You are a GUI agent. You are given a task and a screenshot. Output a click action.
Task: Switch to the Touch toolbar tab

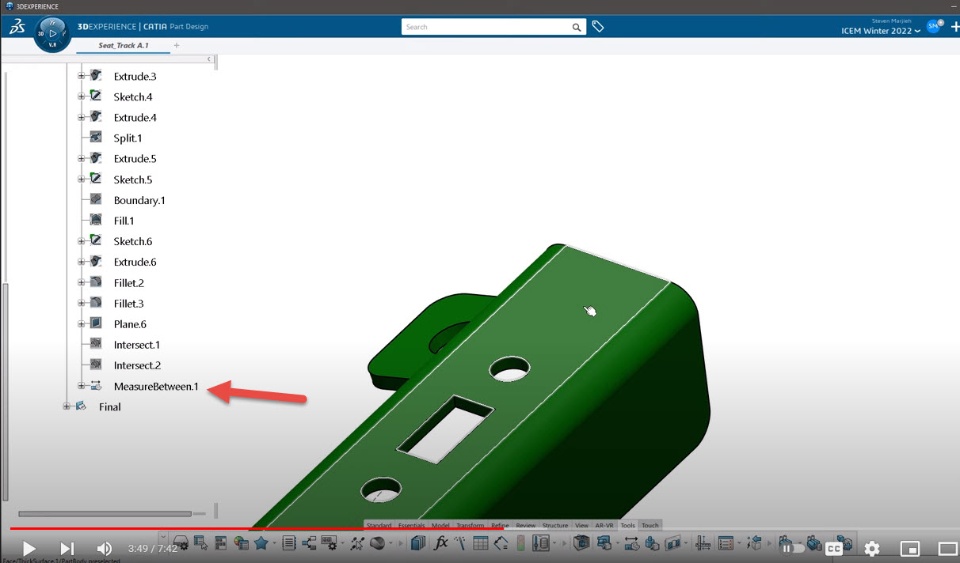point(650,525)
